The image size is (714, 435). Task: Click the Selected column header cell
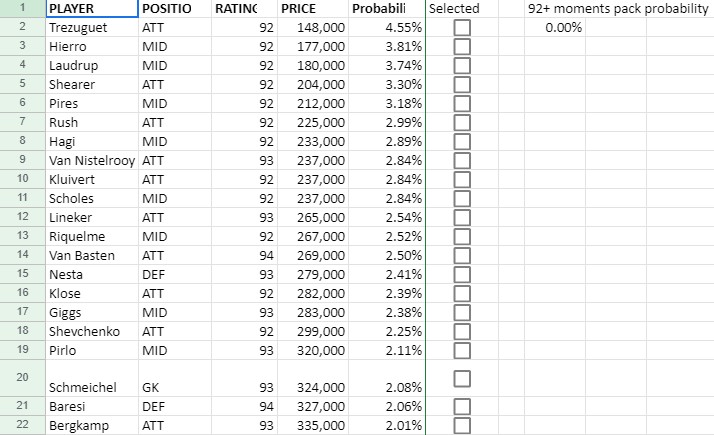(462, 8)
